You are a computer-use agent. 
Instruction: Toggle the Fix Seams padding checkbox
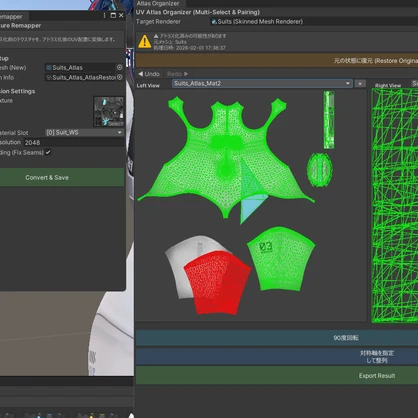click(48, 152)
